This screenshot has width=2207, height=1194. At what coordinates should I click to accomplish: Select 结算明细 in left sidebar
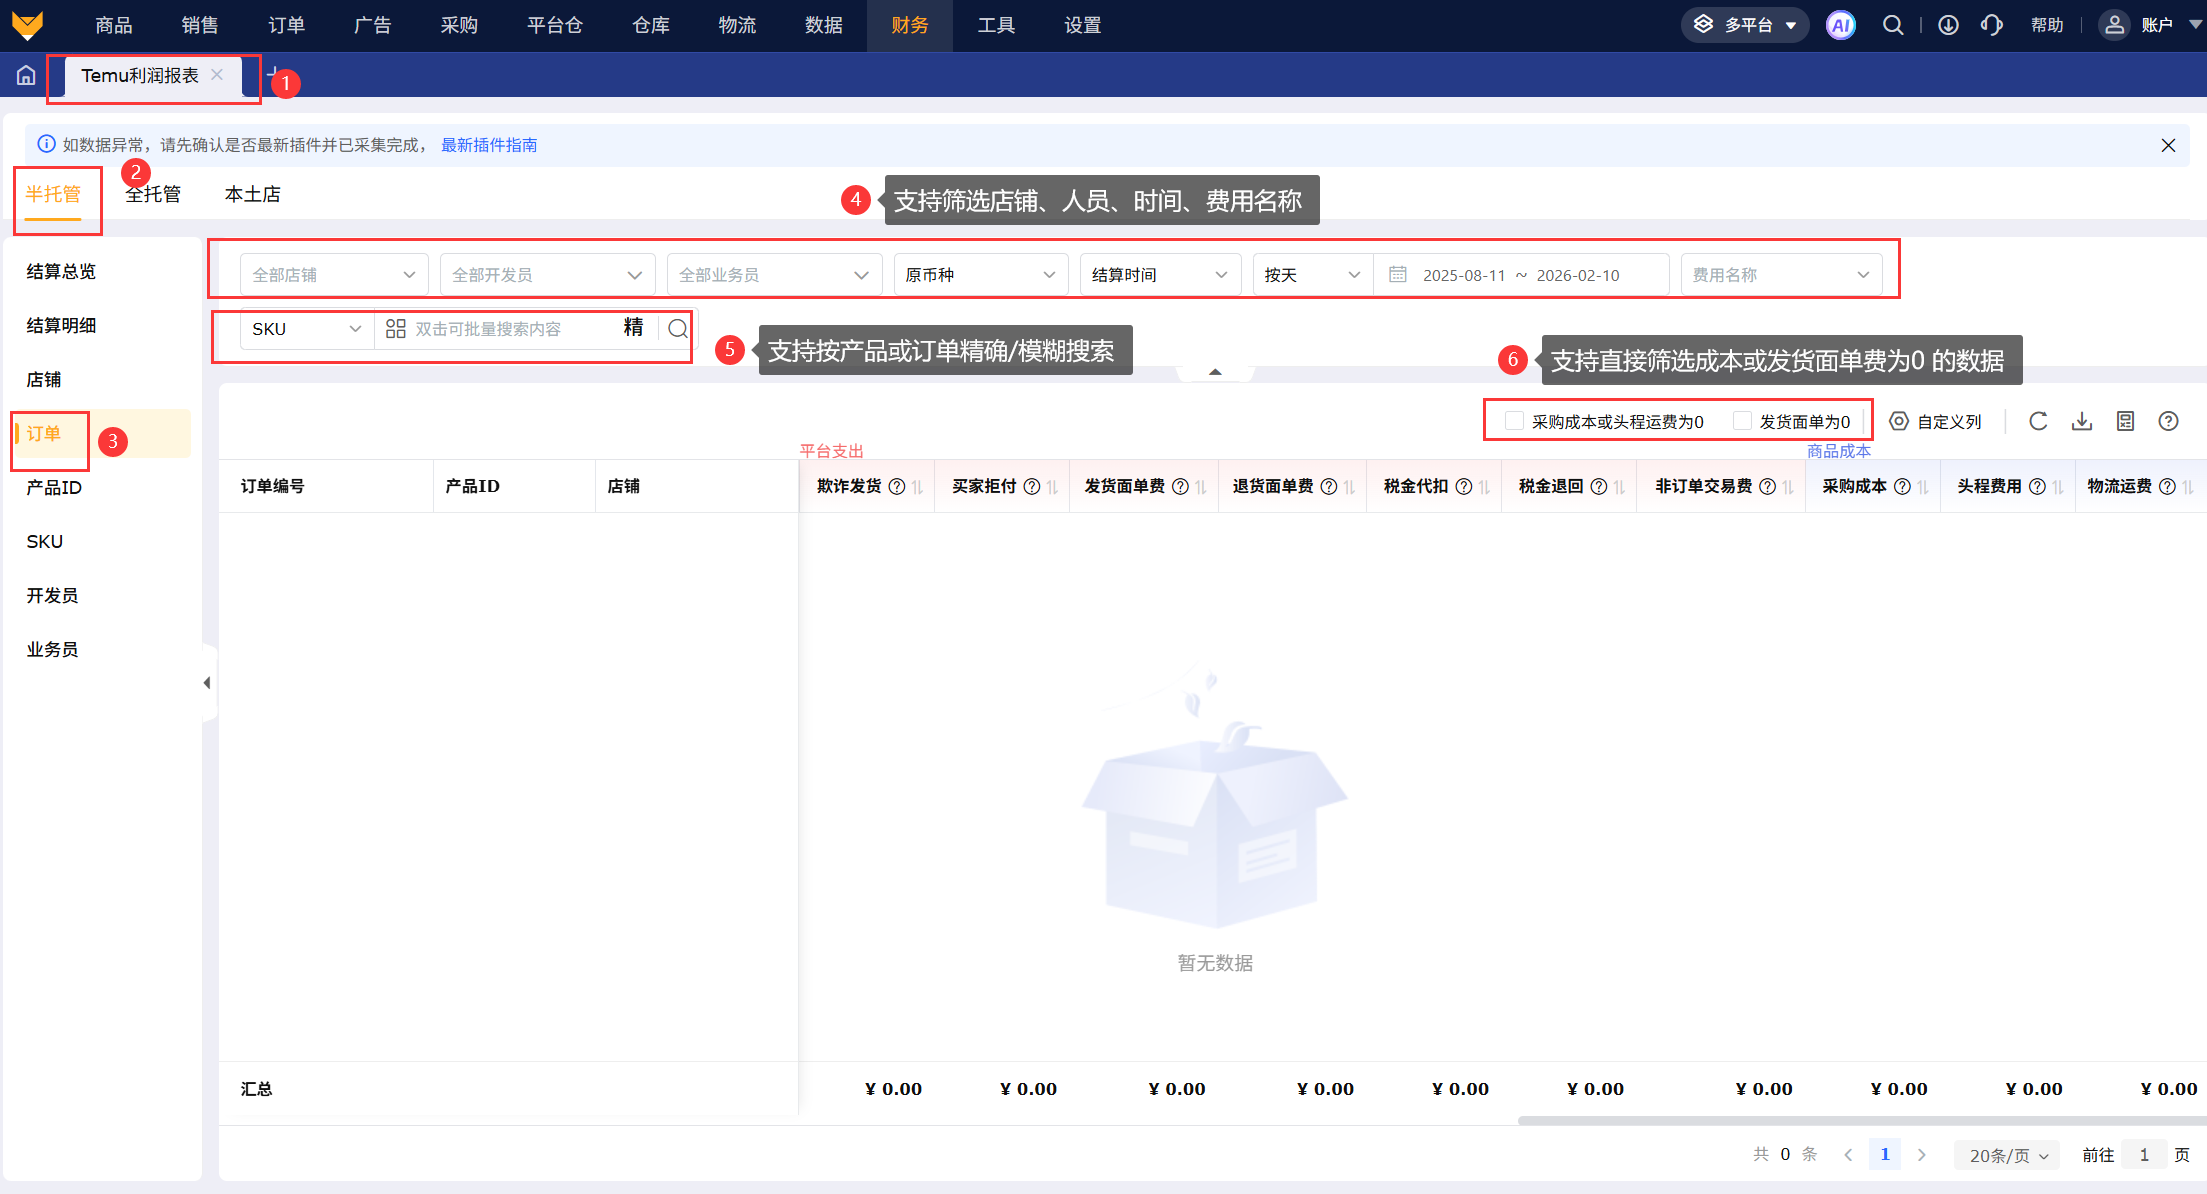pos(61,325)
